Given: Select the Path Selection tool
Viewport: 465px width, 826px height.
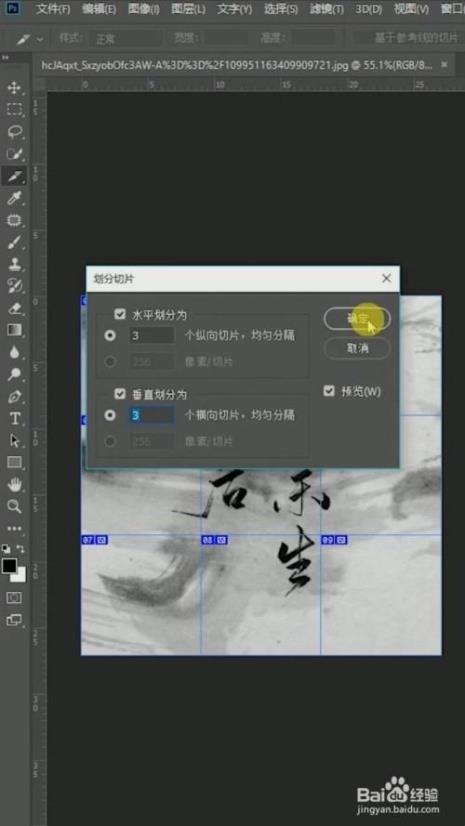Looking at the screenshot, I should (x=14, y=441).
